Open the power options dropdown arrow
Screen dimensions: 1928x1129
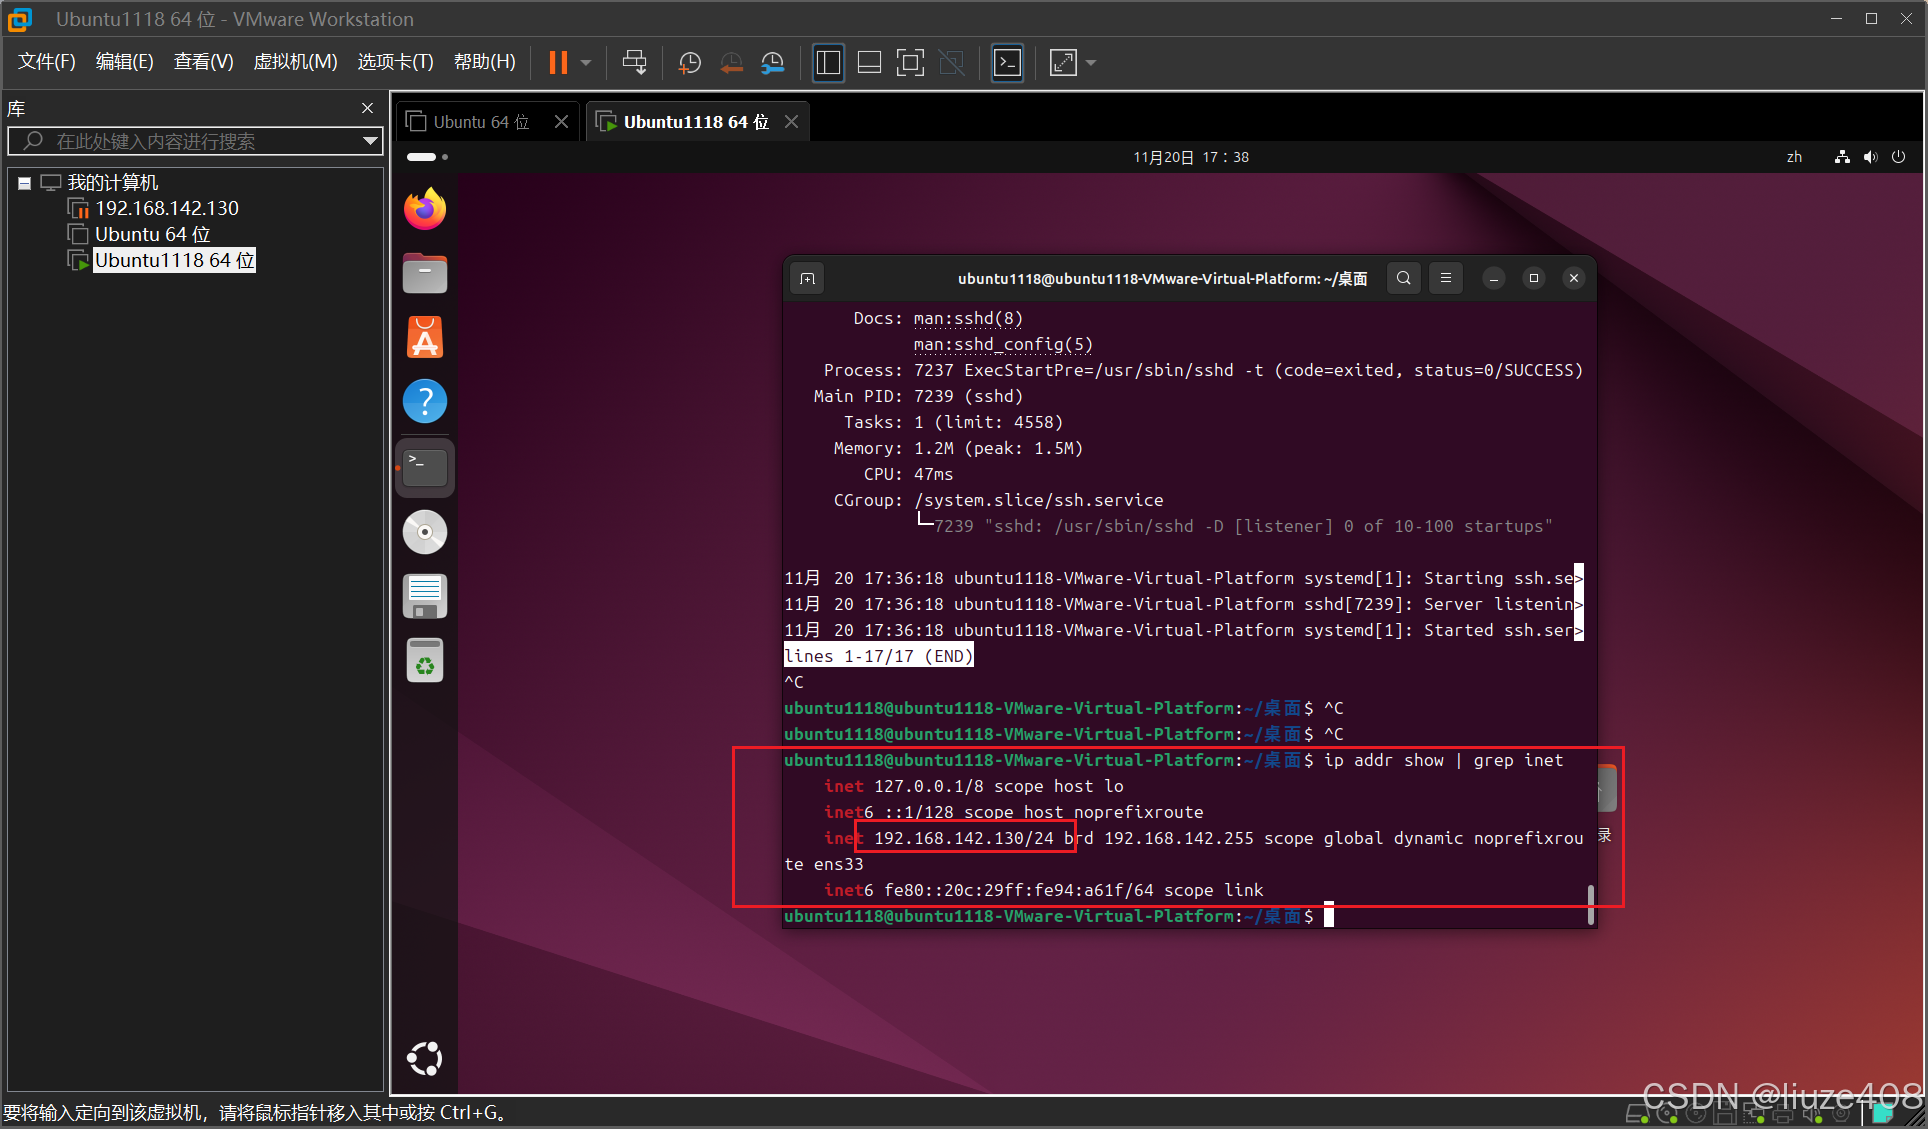(x=586, y=63)
